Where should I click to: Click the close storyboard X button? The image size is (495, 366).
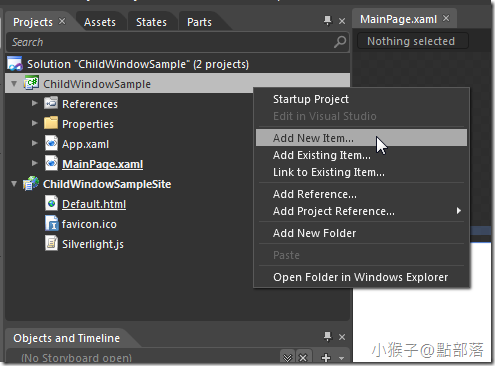coord(303,358)
